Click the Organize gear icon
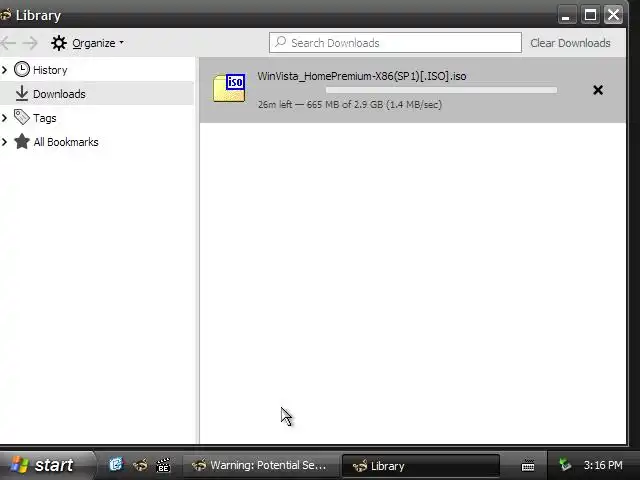 click(59, 43)
